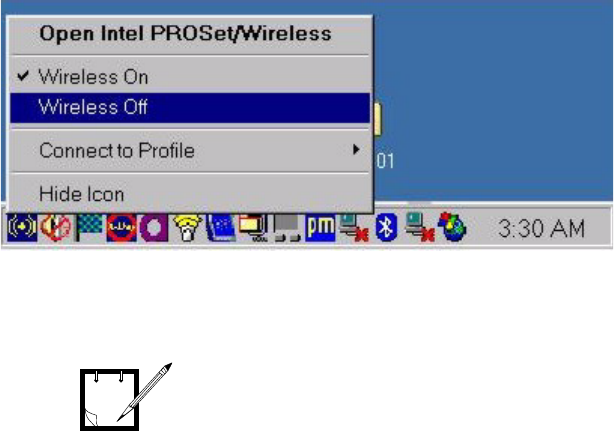This screenshot has width=614, height=431.
Task: Click the purple ring tray icon
Action: click(154, 227)
